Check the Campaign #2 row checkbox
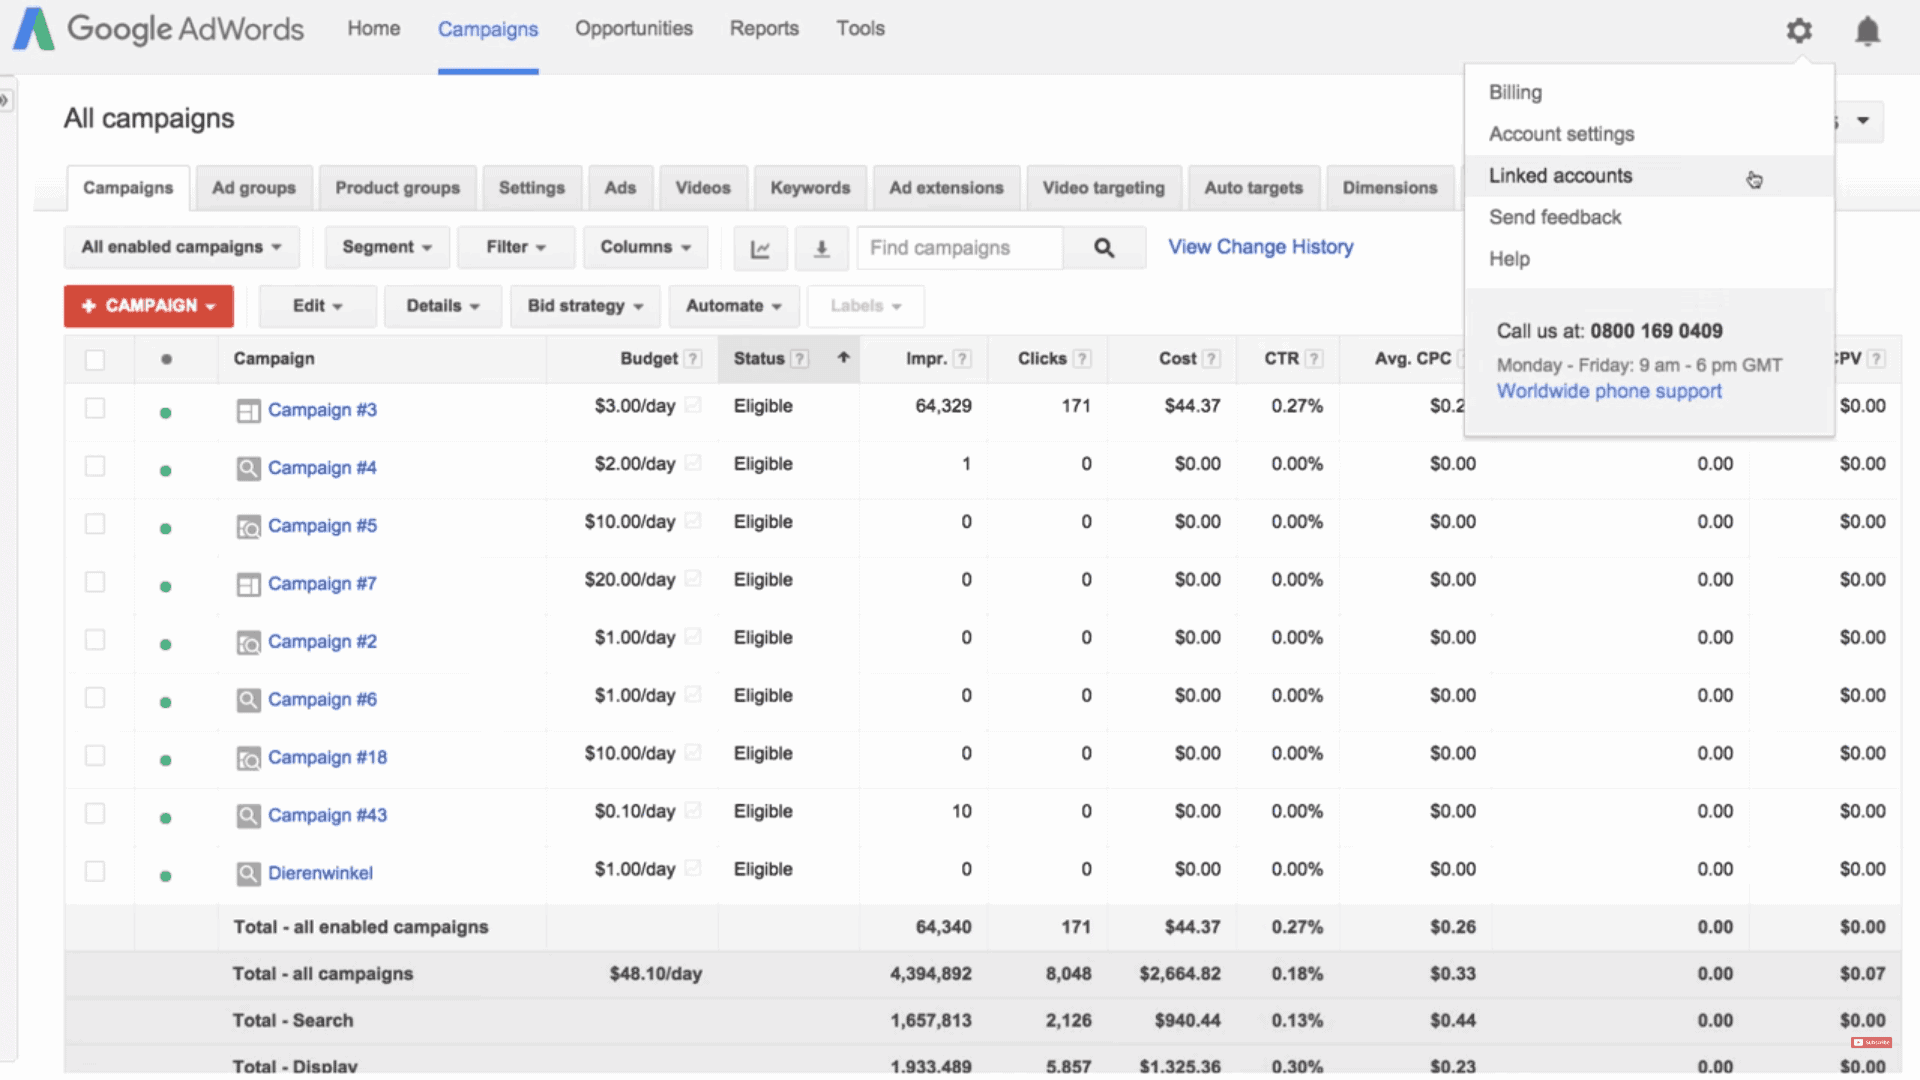The height and width of the screenshot is (1080, 1920). coord(95,640)
